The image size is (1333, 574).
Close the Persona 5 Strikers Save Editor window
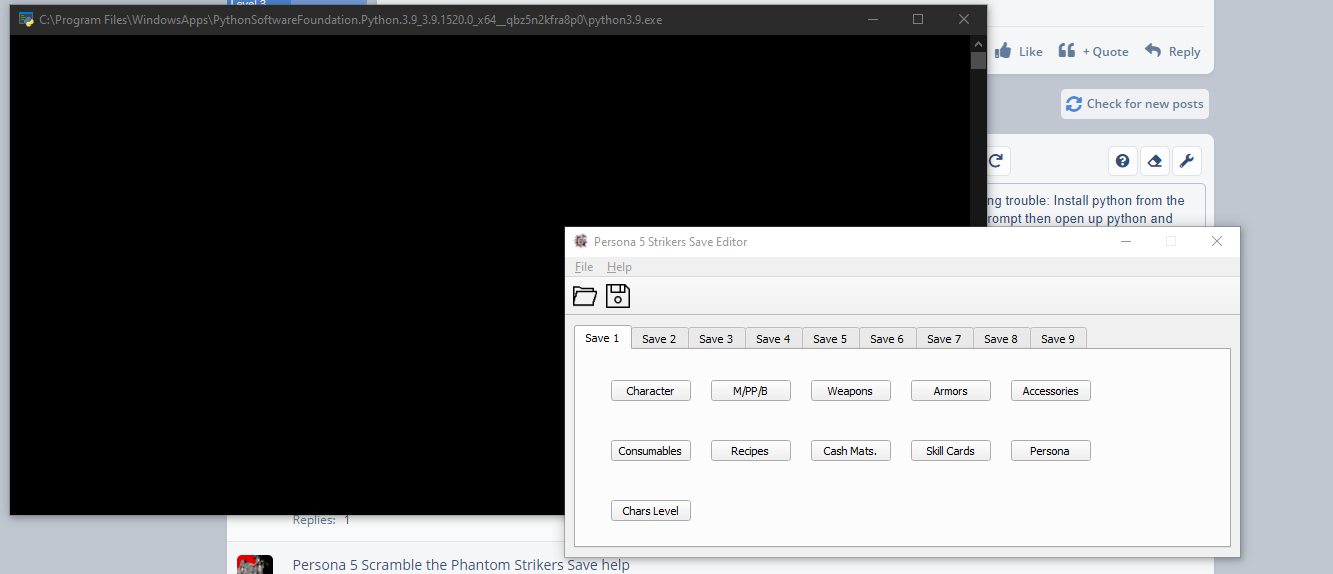[x=1217, y=241]
